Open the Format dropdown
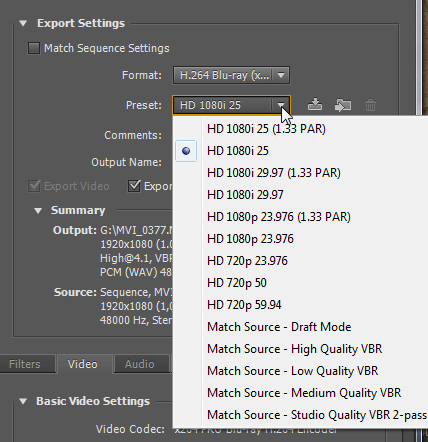 231,75
